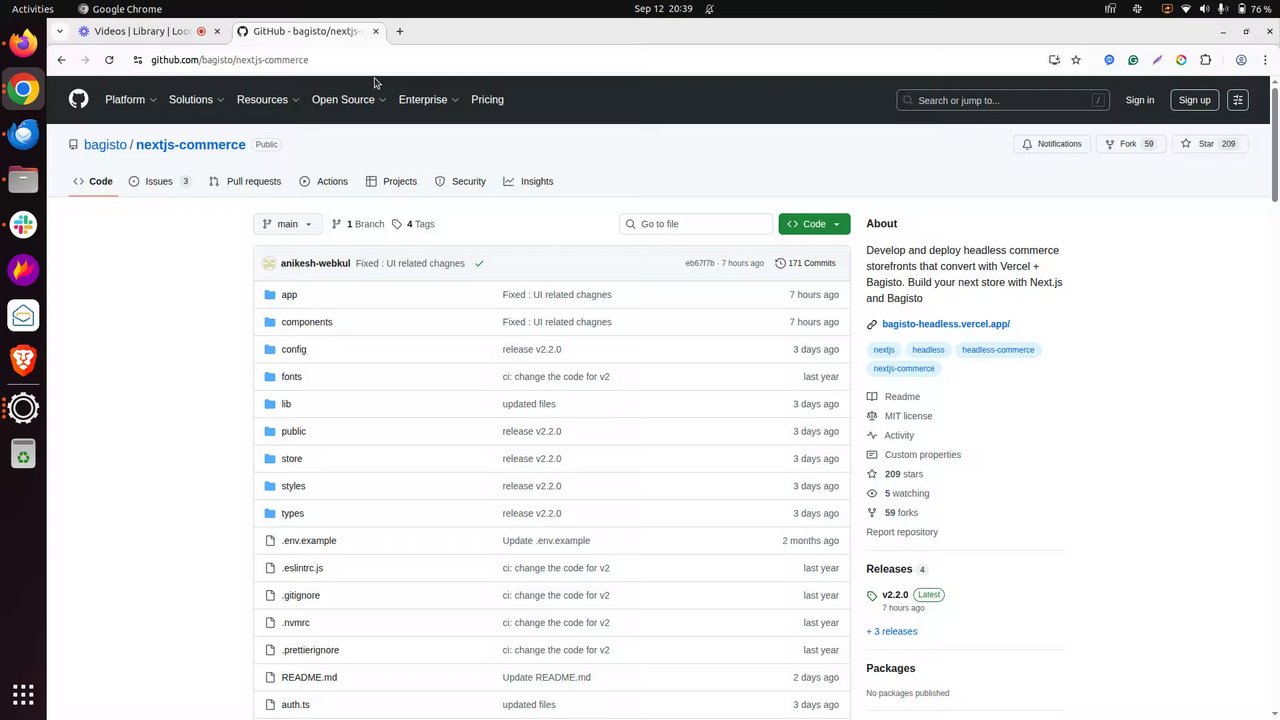1280x720 pixels.
Task: Click the GitHub Octocat logo
Action: point(78,99)
